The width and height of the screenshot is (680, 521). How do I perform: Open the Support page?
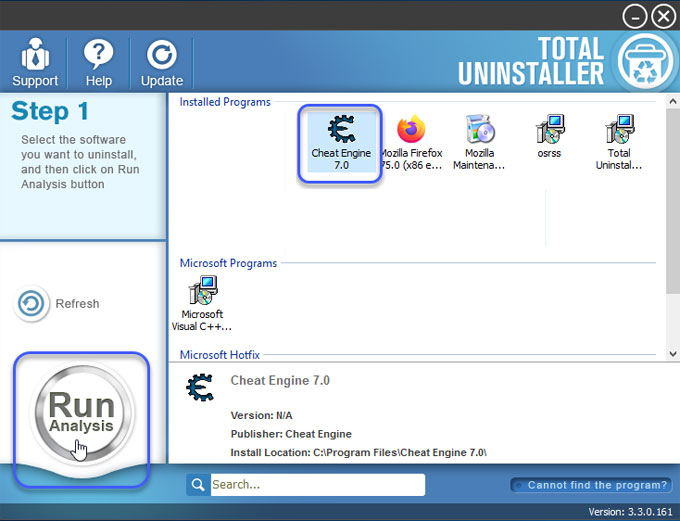pos(35,62)
